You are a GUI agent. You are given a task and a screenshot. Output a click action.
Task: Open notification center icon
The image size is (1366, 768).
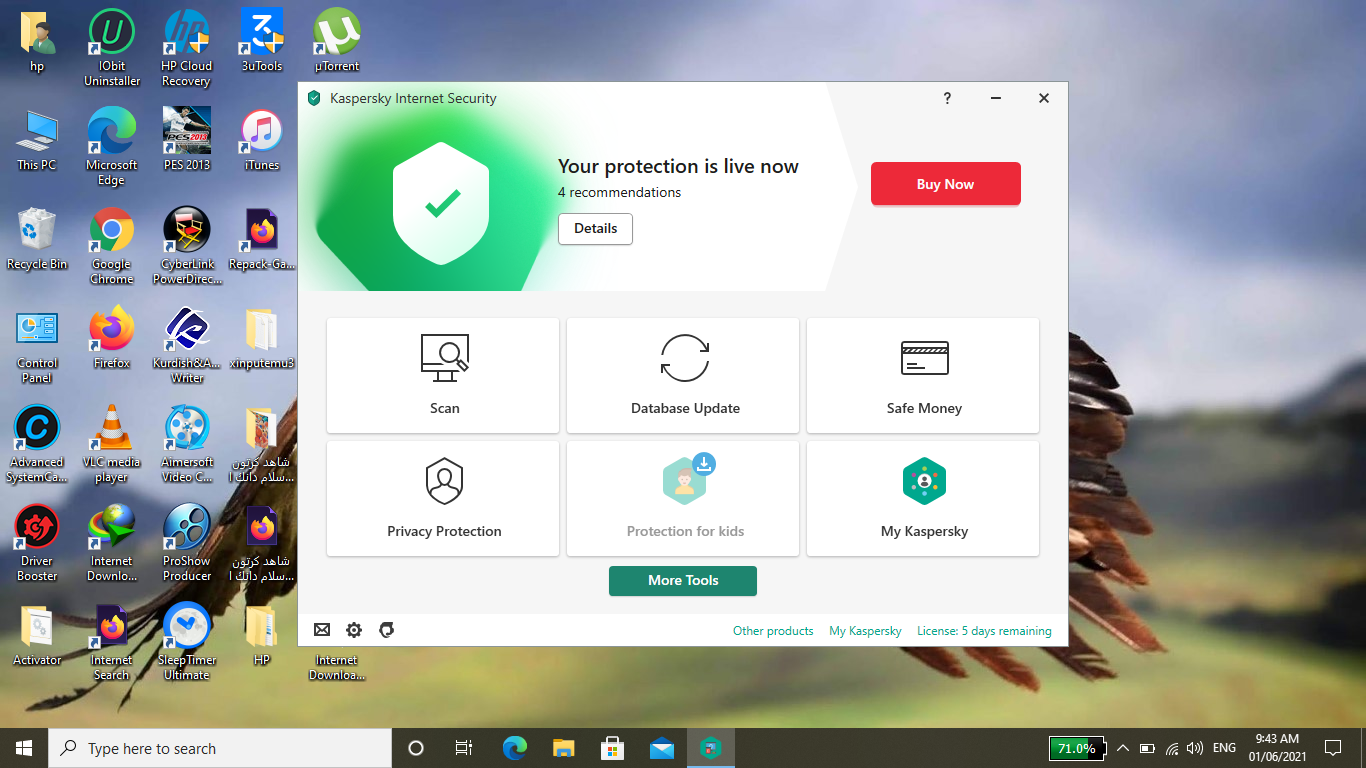coord(1332,748)
